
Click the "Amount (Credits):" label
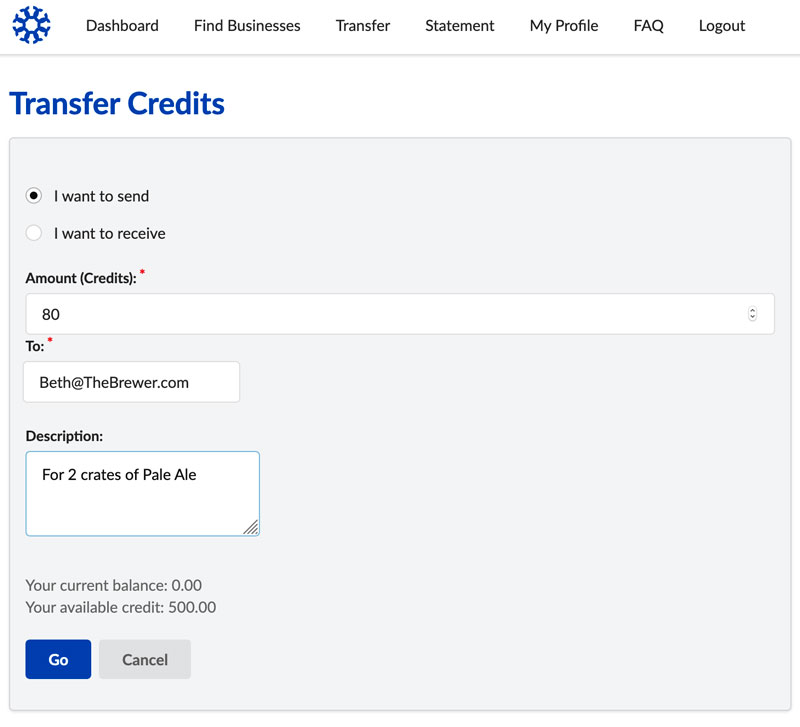[x=81, y=278]
